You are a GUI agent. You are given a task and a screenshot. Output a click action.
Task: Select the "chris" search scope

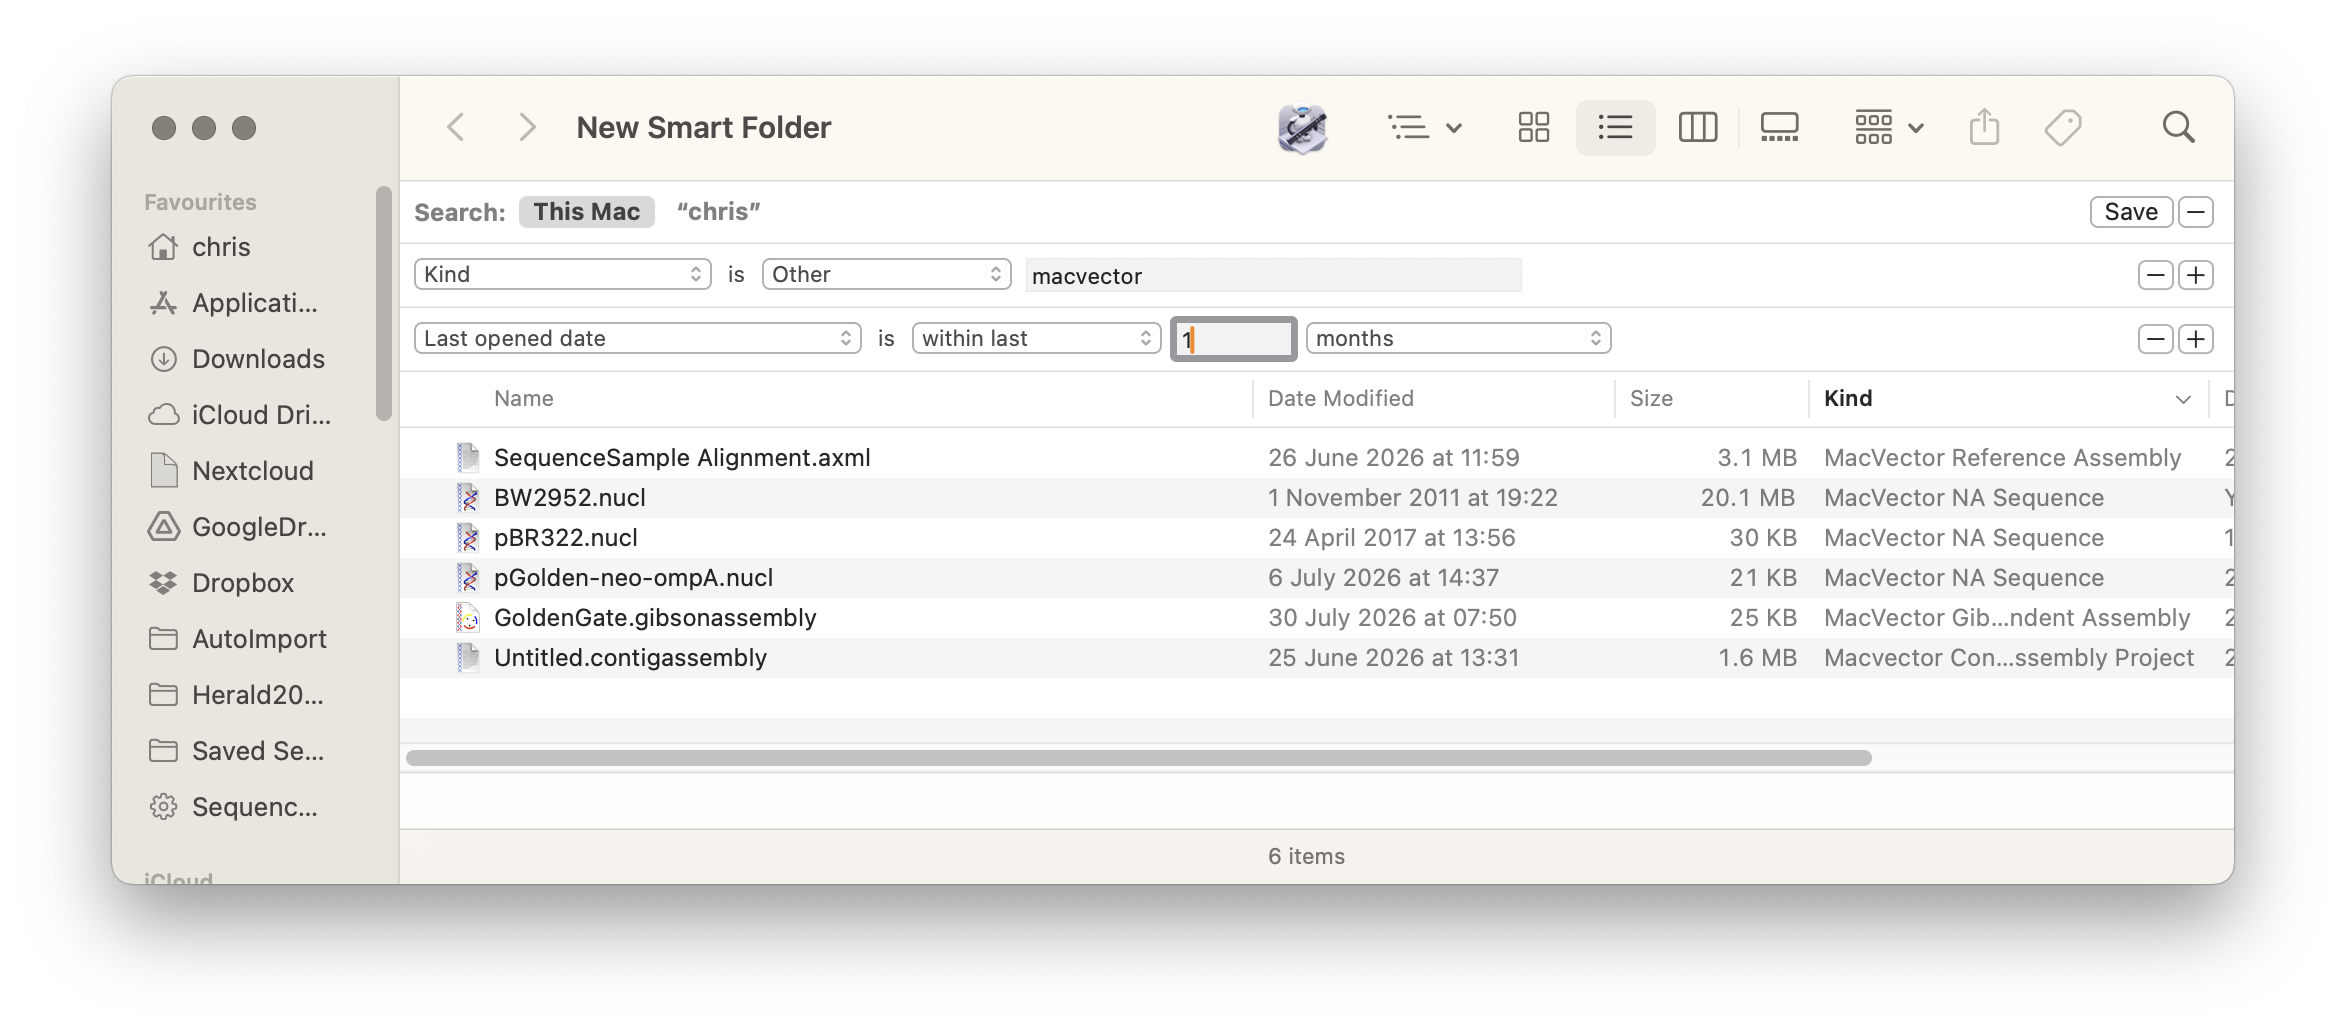coord(718,212)
